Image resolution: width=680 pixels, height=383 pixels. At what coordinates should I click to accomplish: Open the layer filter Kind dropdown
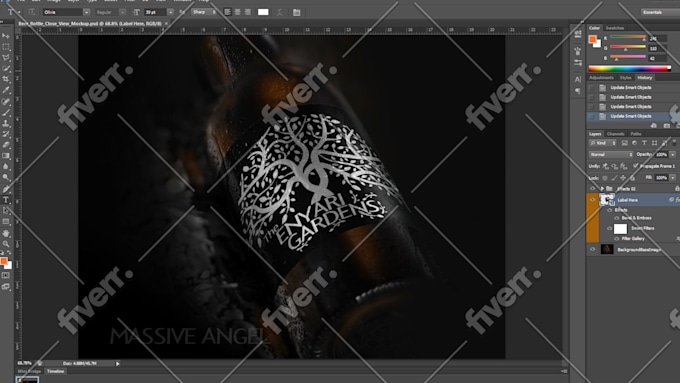(x=603, y=143)
